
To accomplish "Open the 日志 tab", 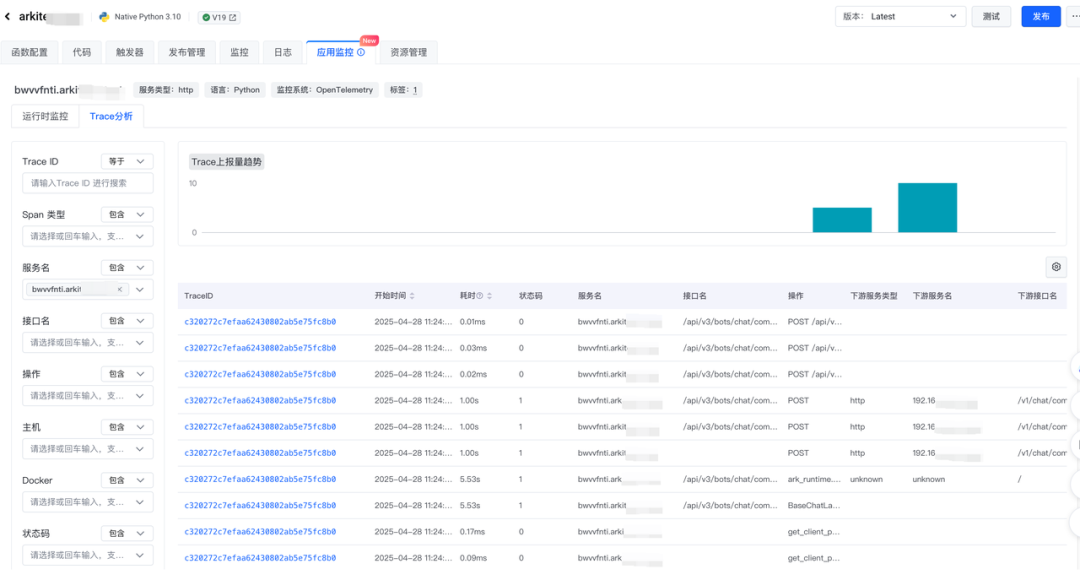I will (283, 52).
